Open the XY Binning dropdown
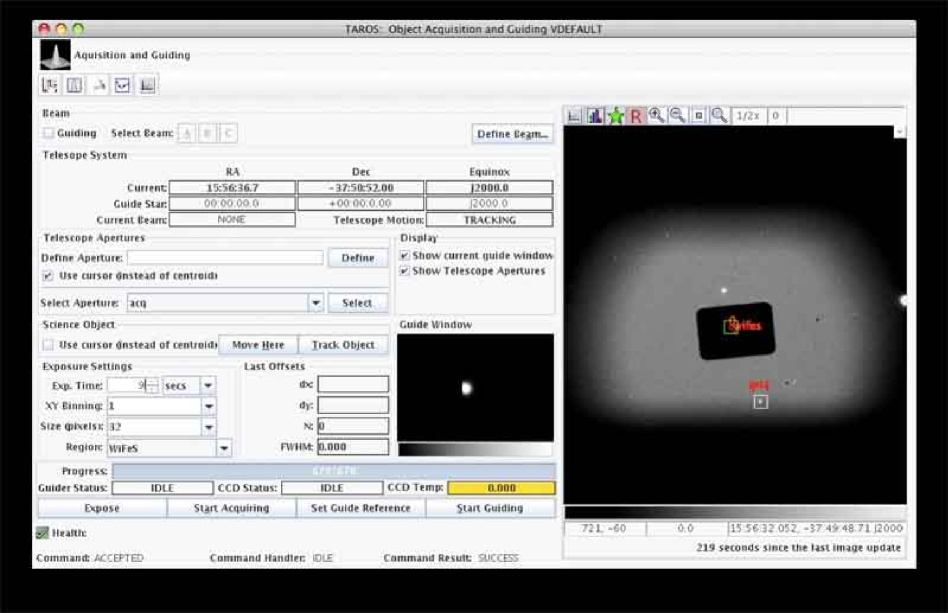 pos(208,407)
